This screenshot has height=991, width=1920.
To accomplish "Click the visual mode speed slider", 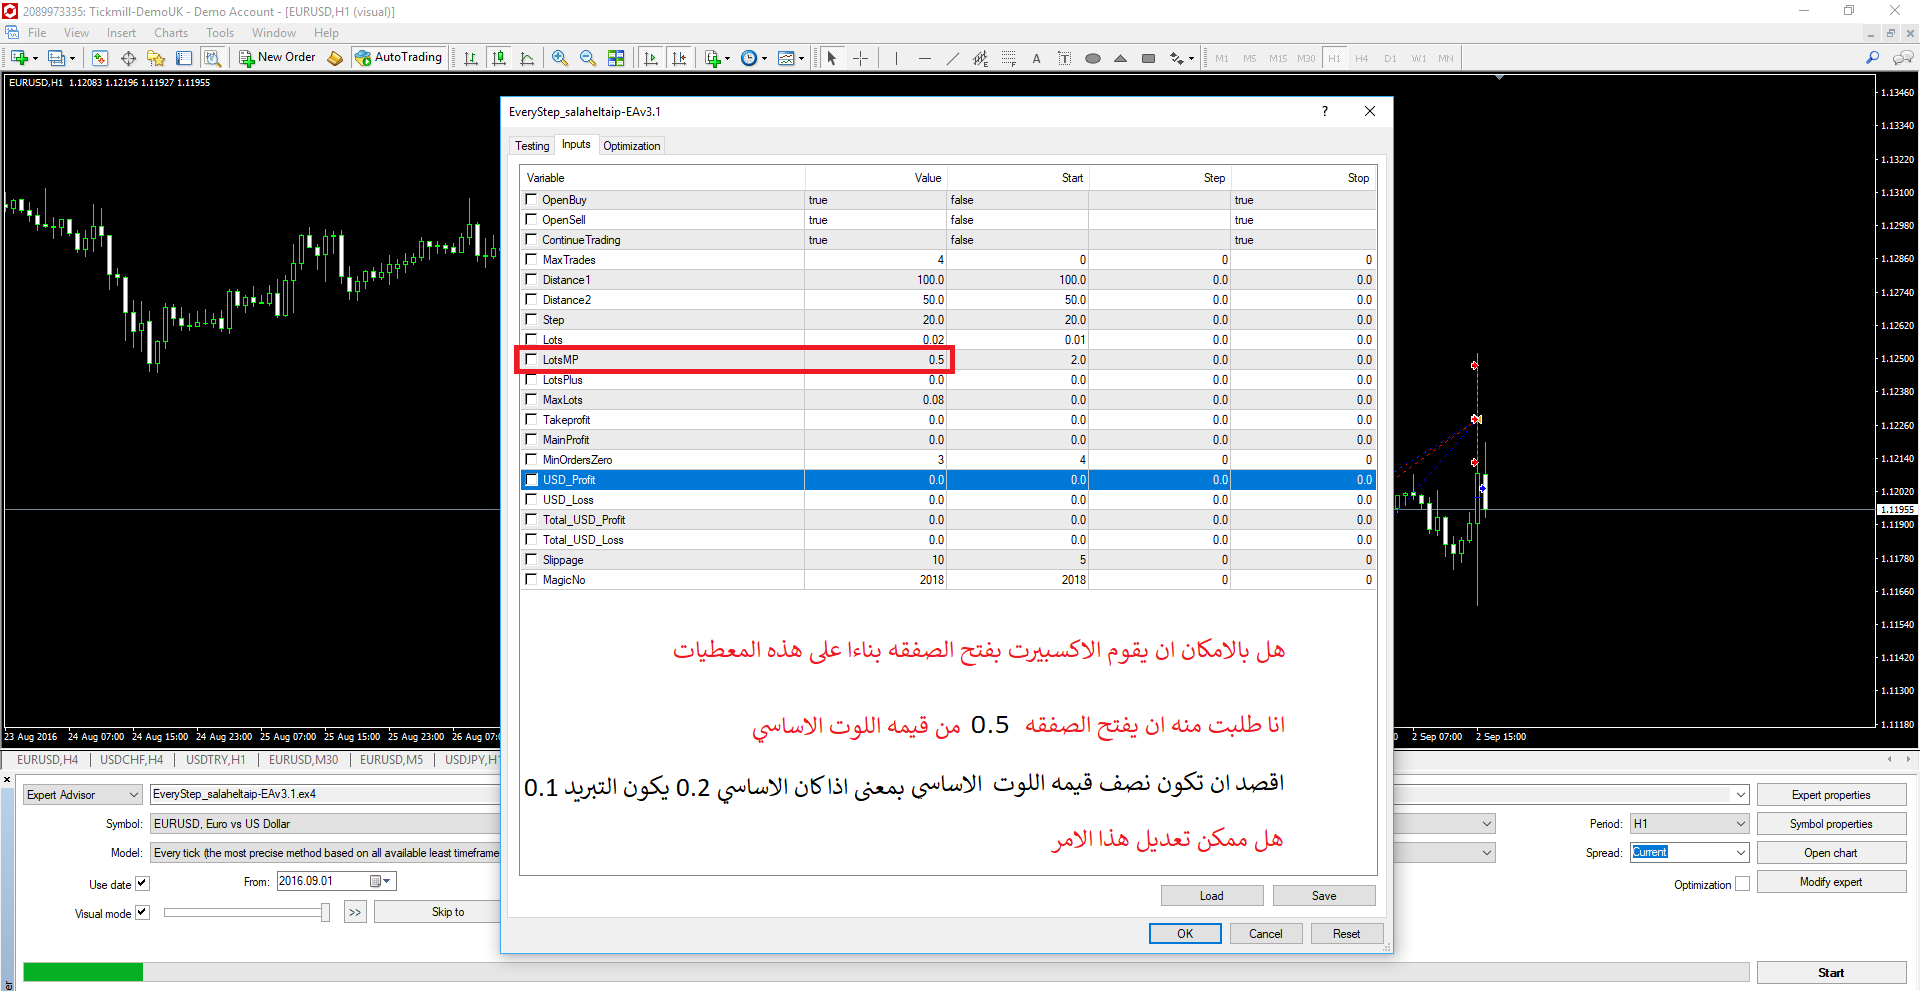I will (246, 912).
